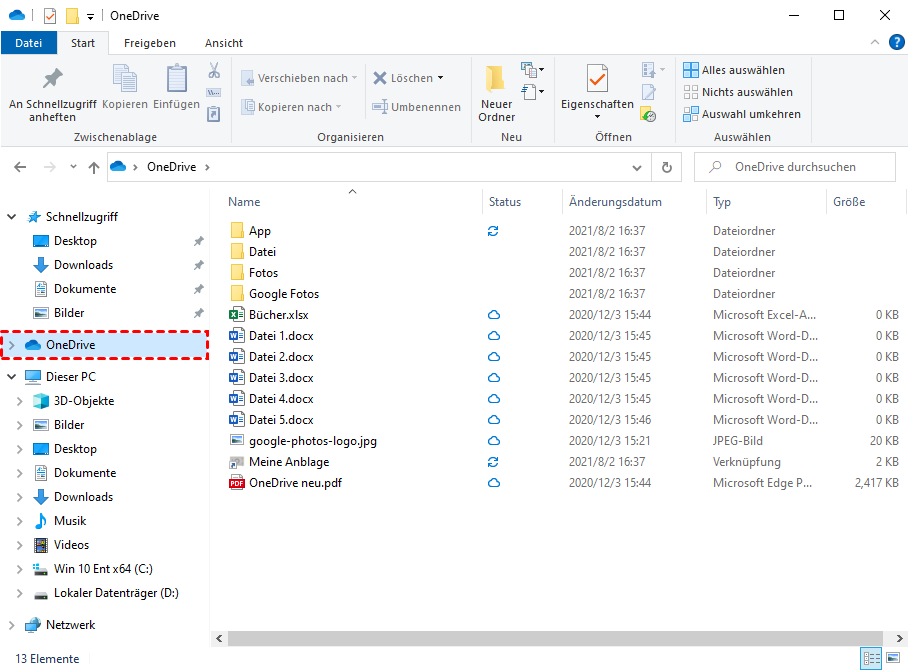The width and height of the screenshot is (909, 671).
Task: Click the Einfügen clipboard icon
Action: coord(177,79)
